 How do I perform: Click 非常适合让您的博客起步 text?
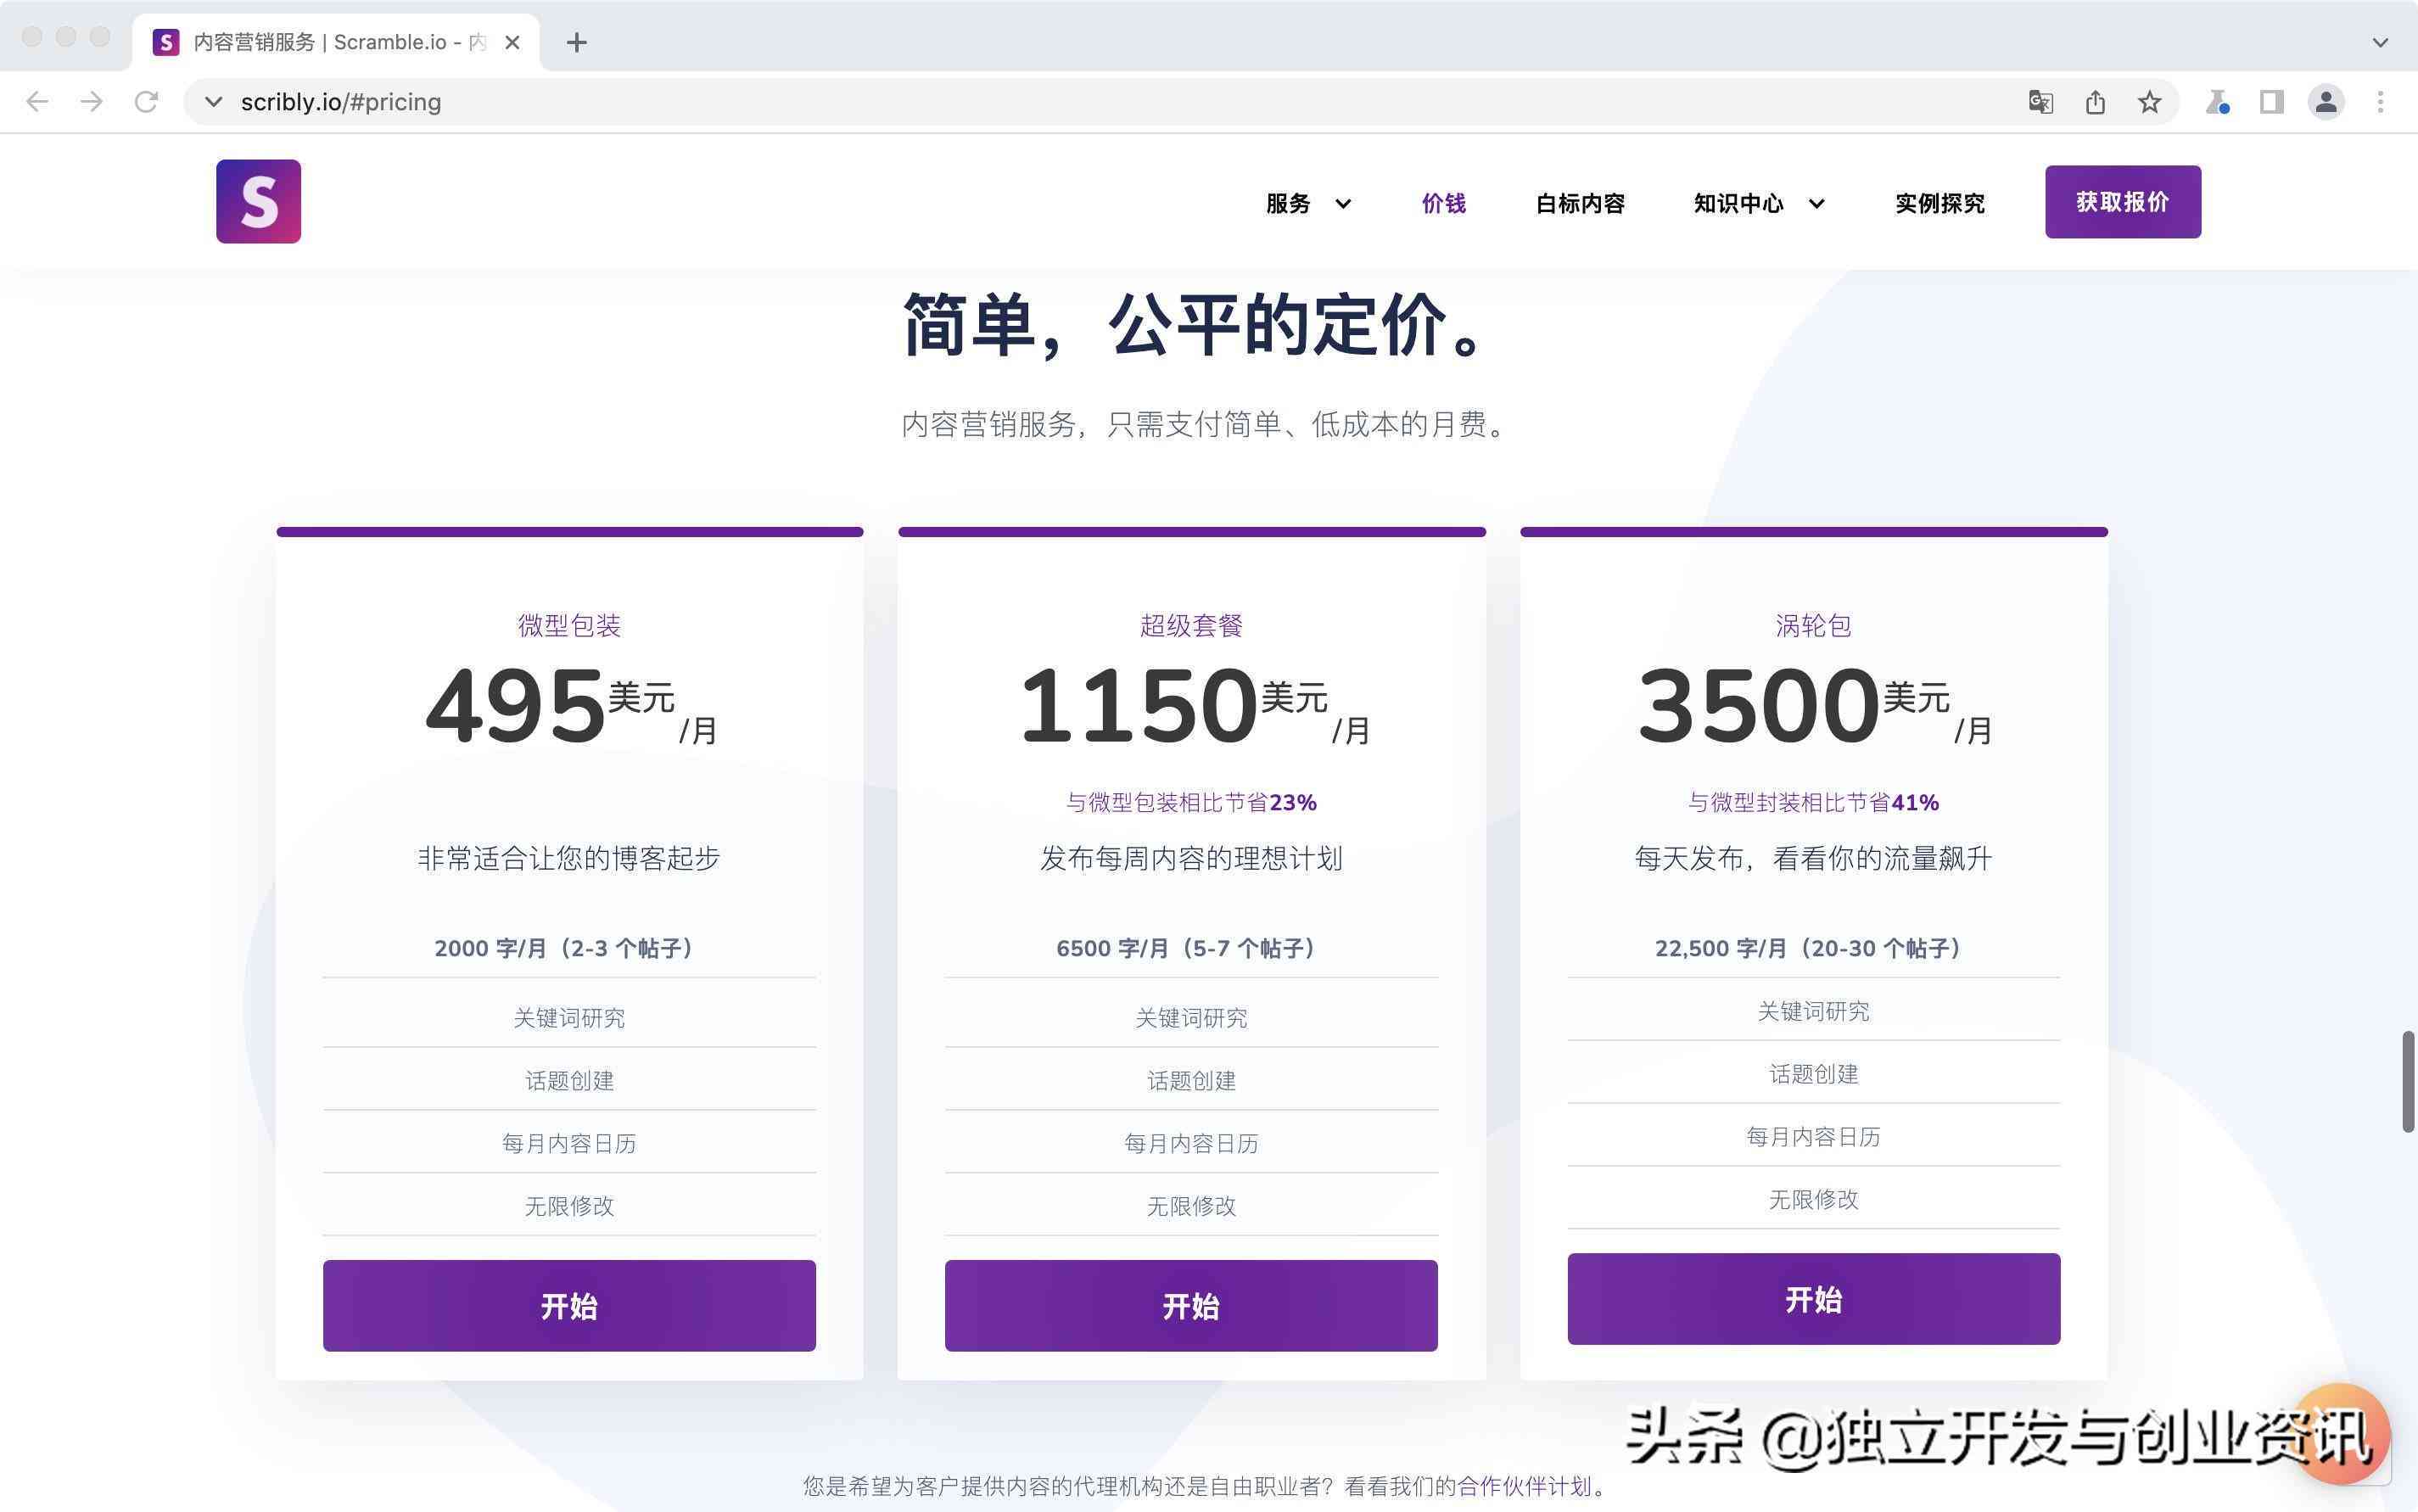(569, 858)
